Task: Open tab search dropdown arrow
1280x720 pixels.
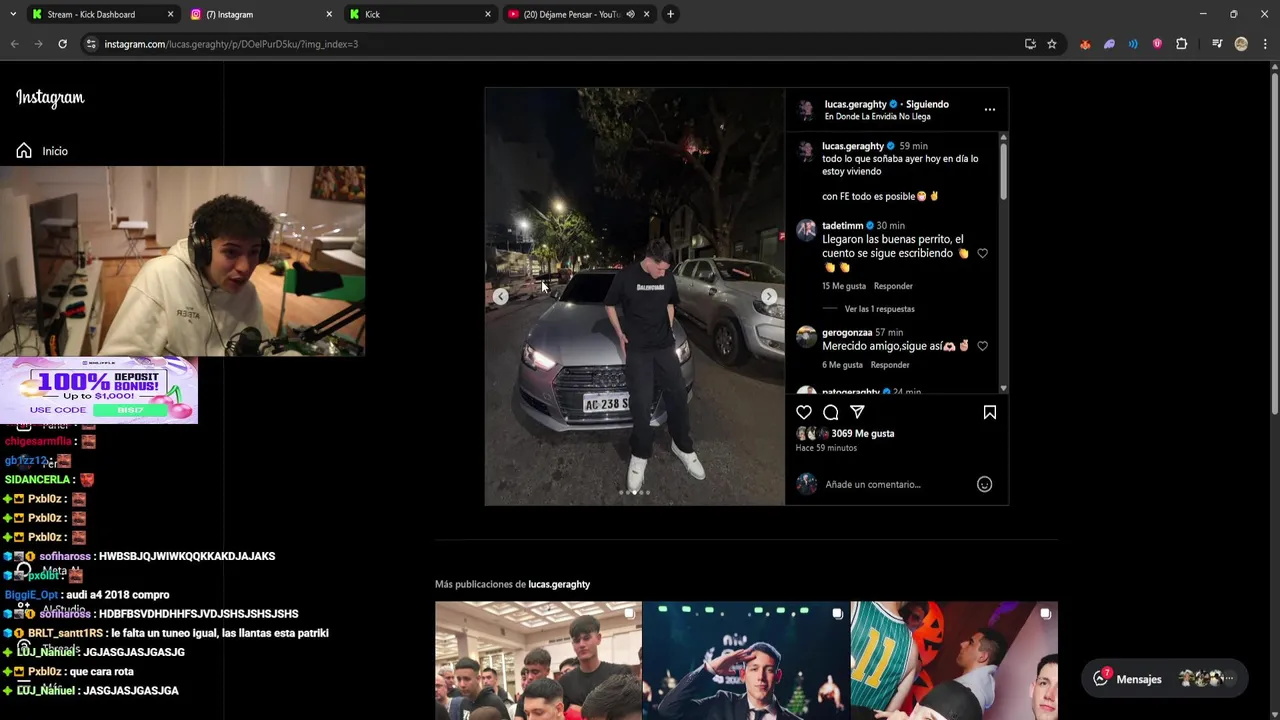Action: (13, 14)
